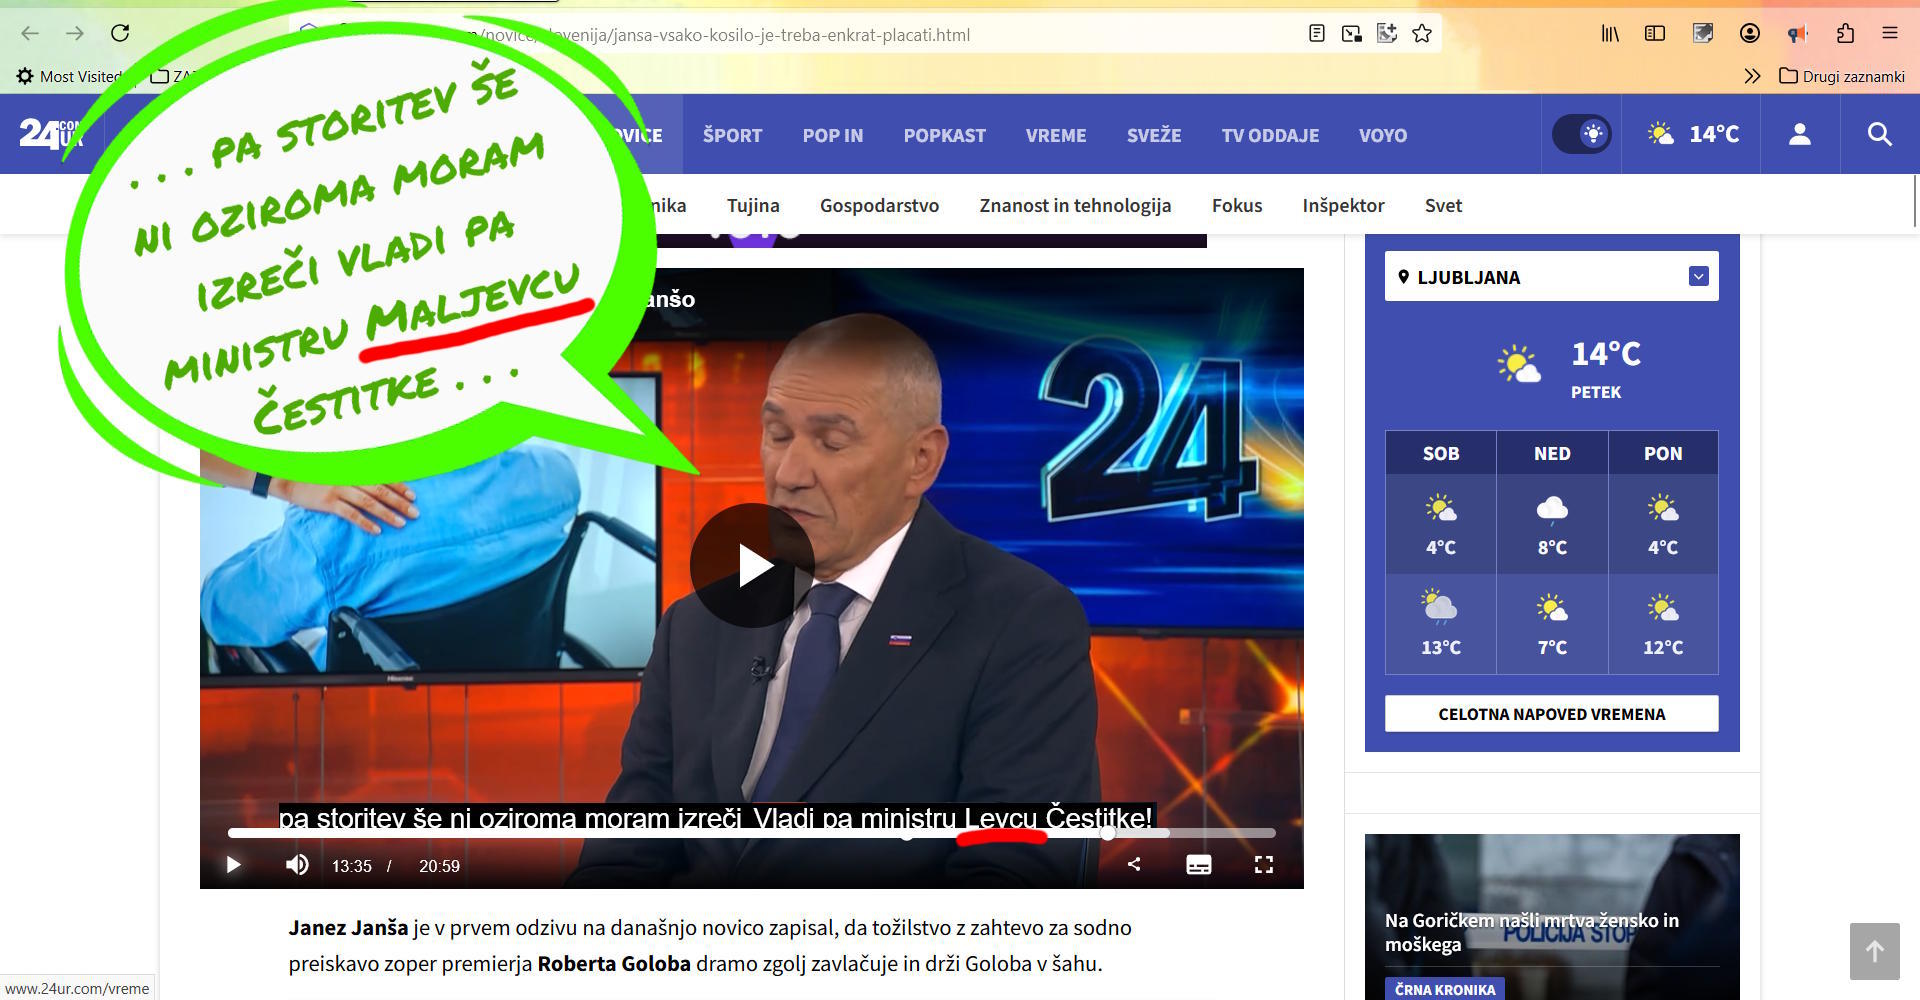This screenshot has width=1920, height=1000.
Task: Open the site search magnifier icon
Action: 1879,134
